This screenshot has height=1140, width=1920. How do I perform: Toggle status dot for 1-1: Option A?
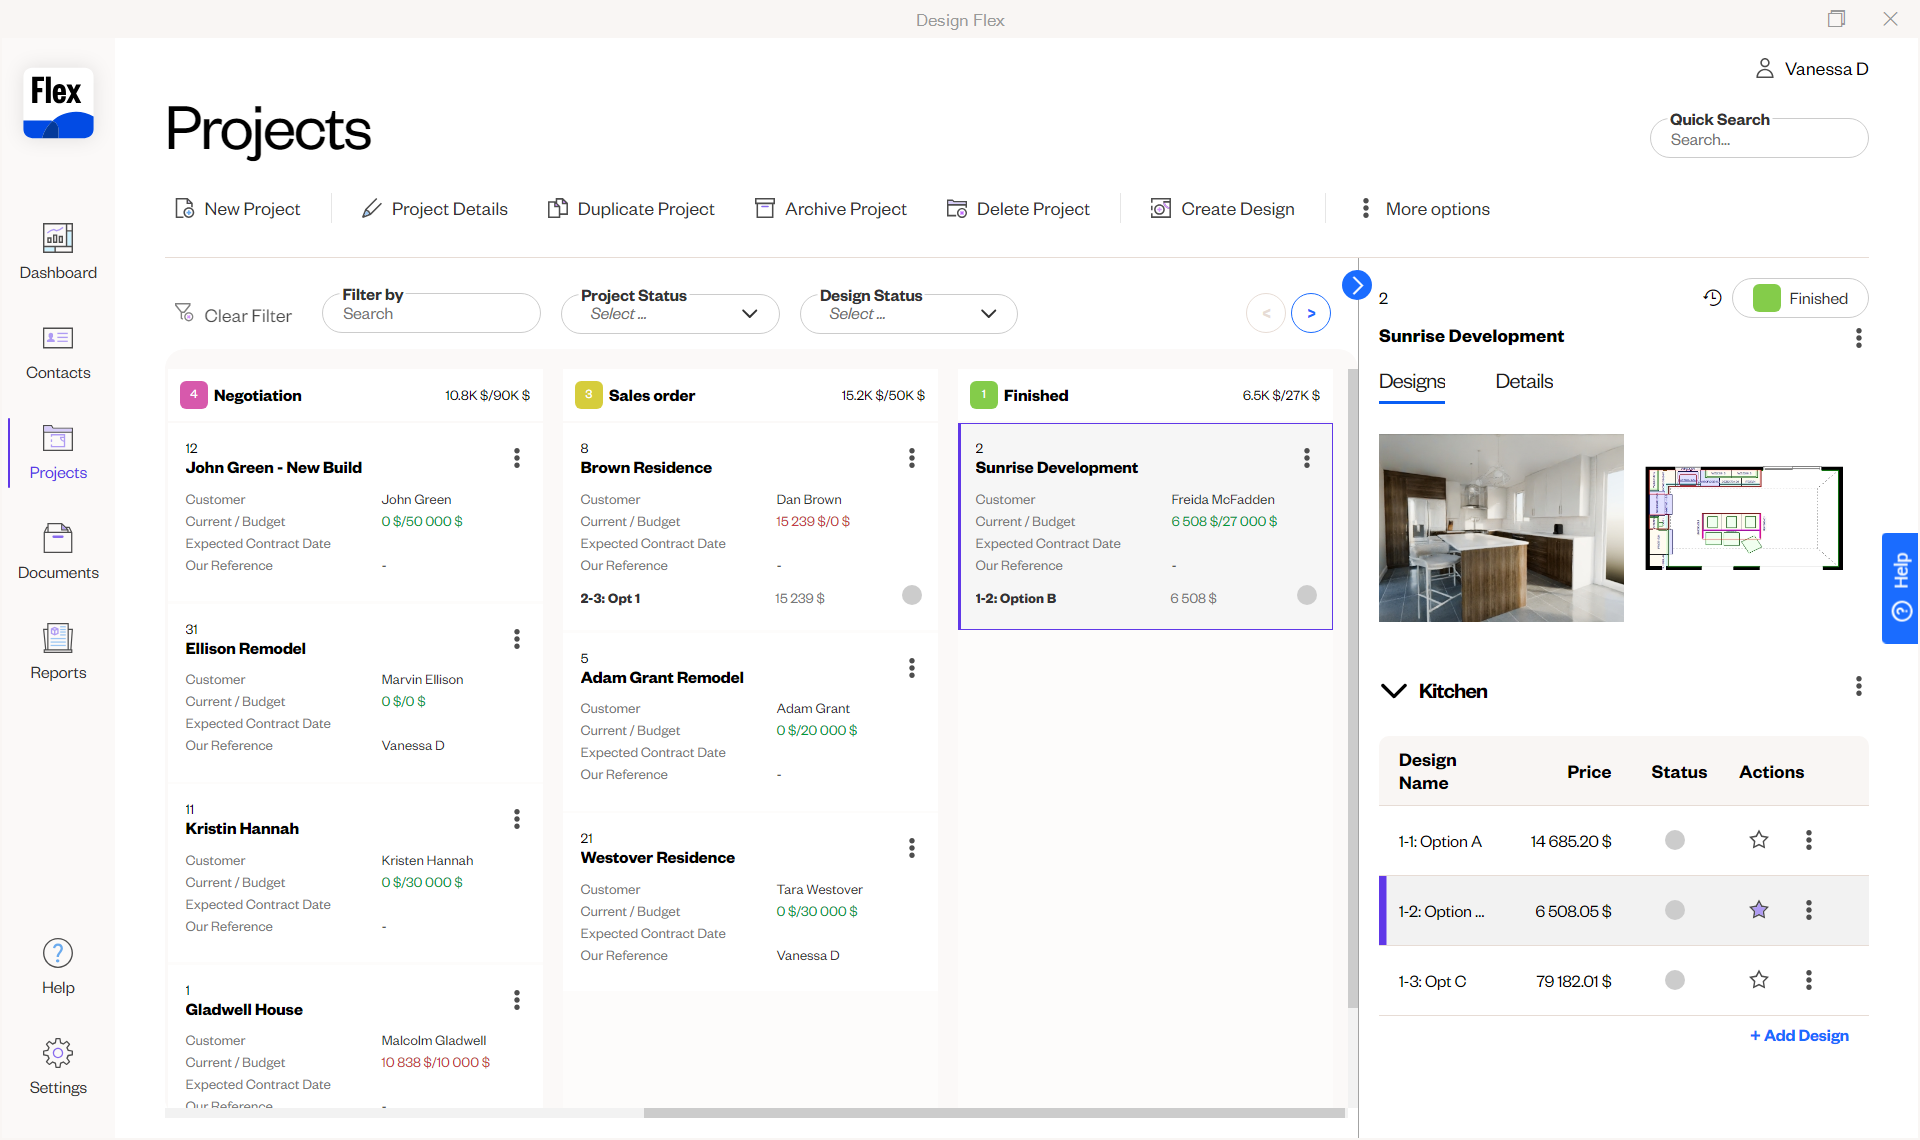(1675, 840)
